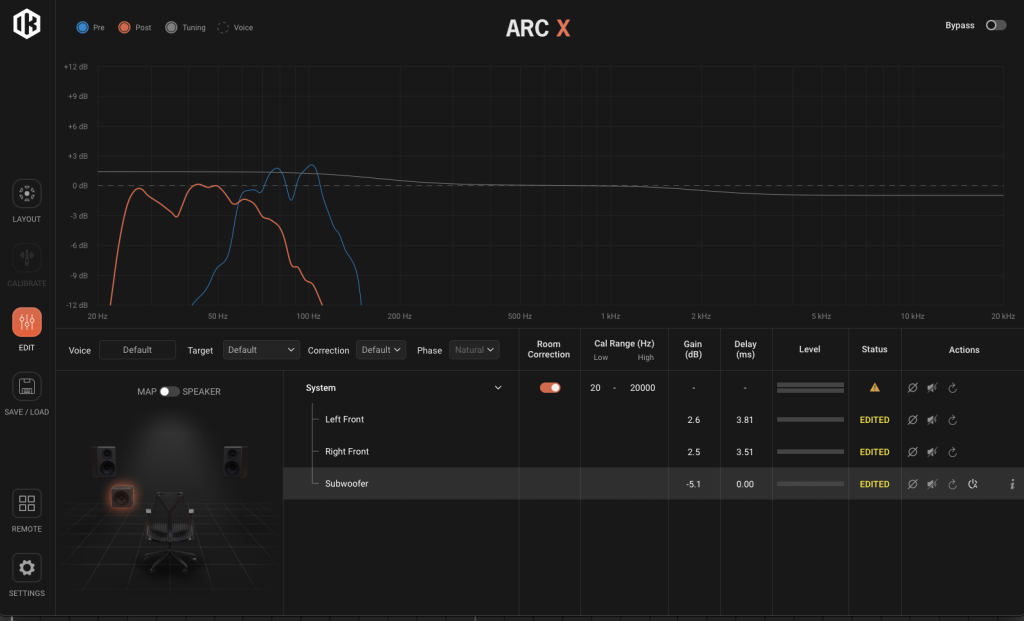Open the Remote panel
Viewport: 1024px width, 621px height.
[27, 504]
